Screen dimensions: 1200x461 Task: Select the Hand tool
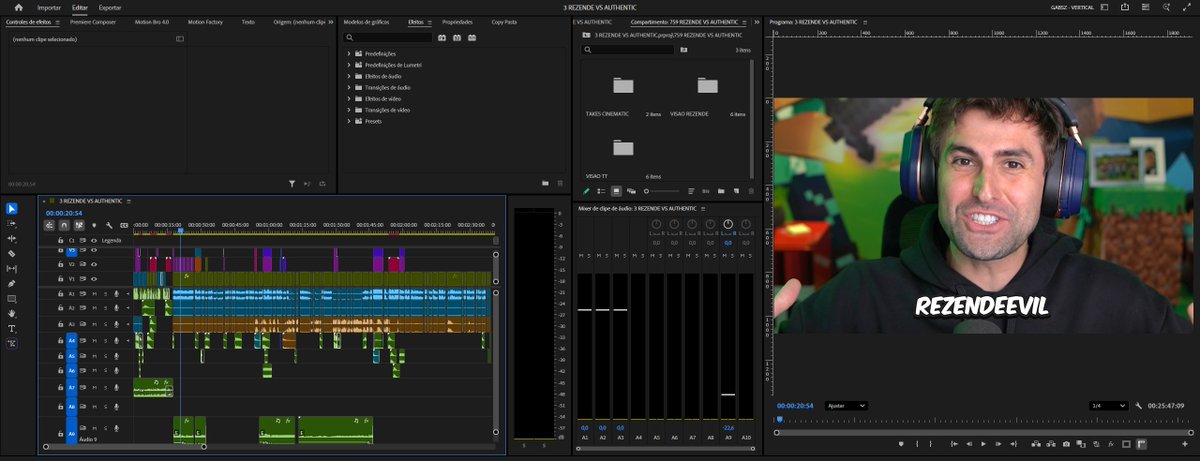tap(12, 313)
